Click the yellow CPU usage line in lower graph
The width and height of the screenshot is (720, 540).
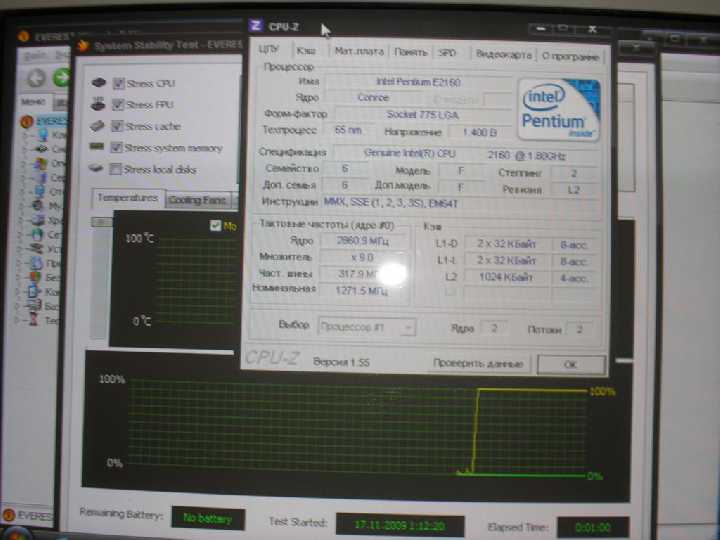tap(533, 390)
